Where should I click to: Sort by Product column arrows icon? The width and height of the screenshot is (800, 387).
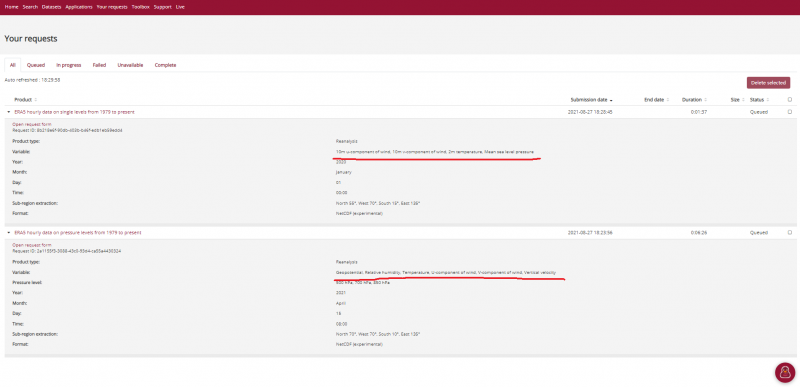tap(35, 100)
